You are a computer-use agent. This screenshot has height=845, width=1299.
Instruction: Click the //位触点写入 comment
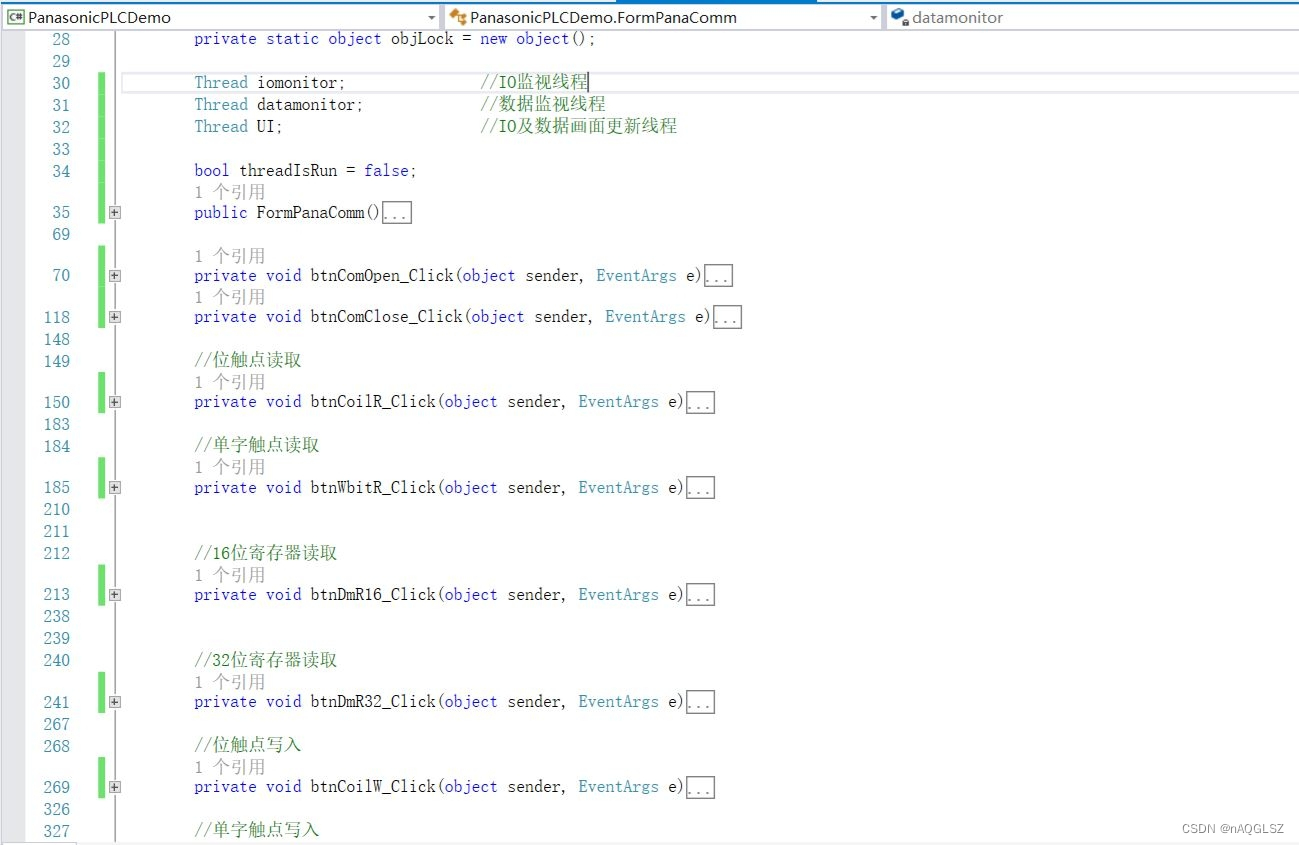click(247, 746)
